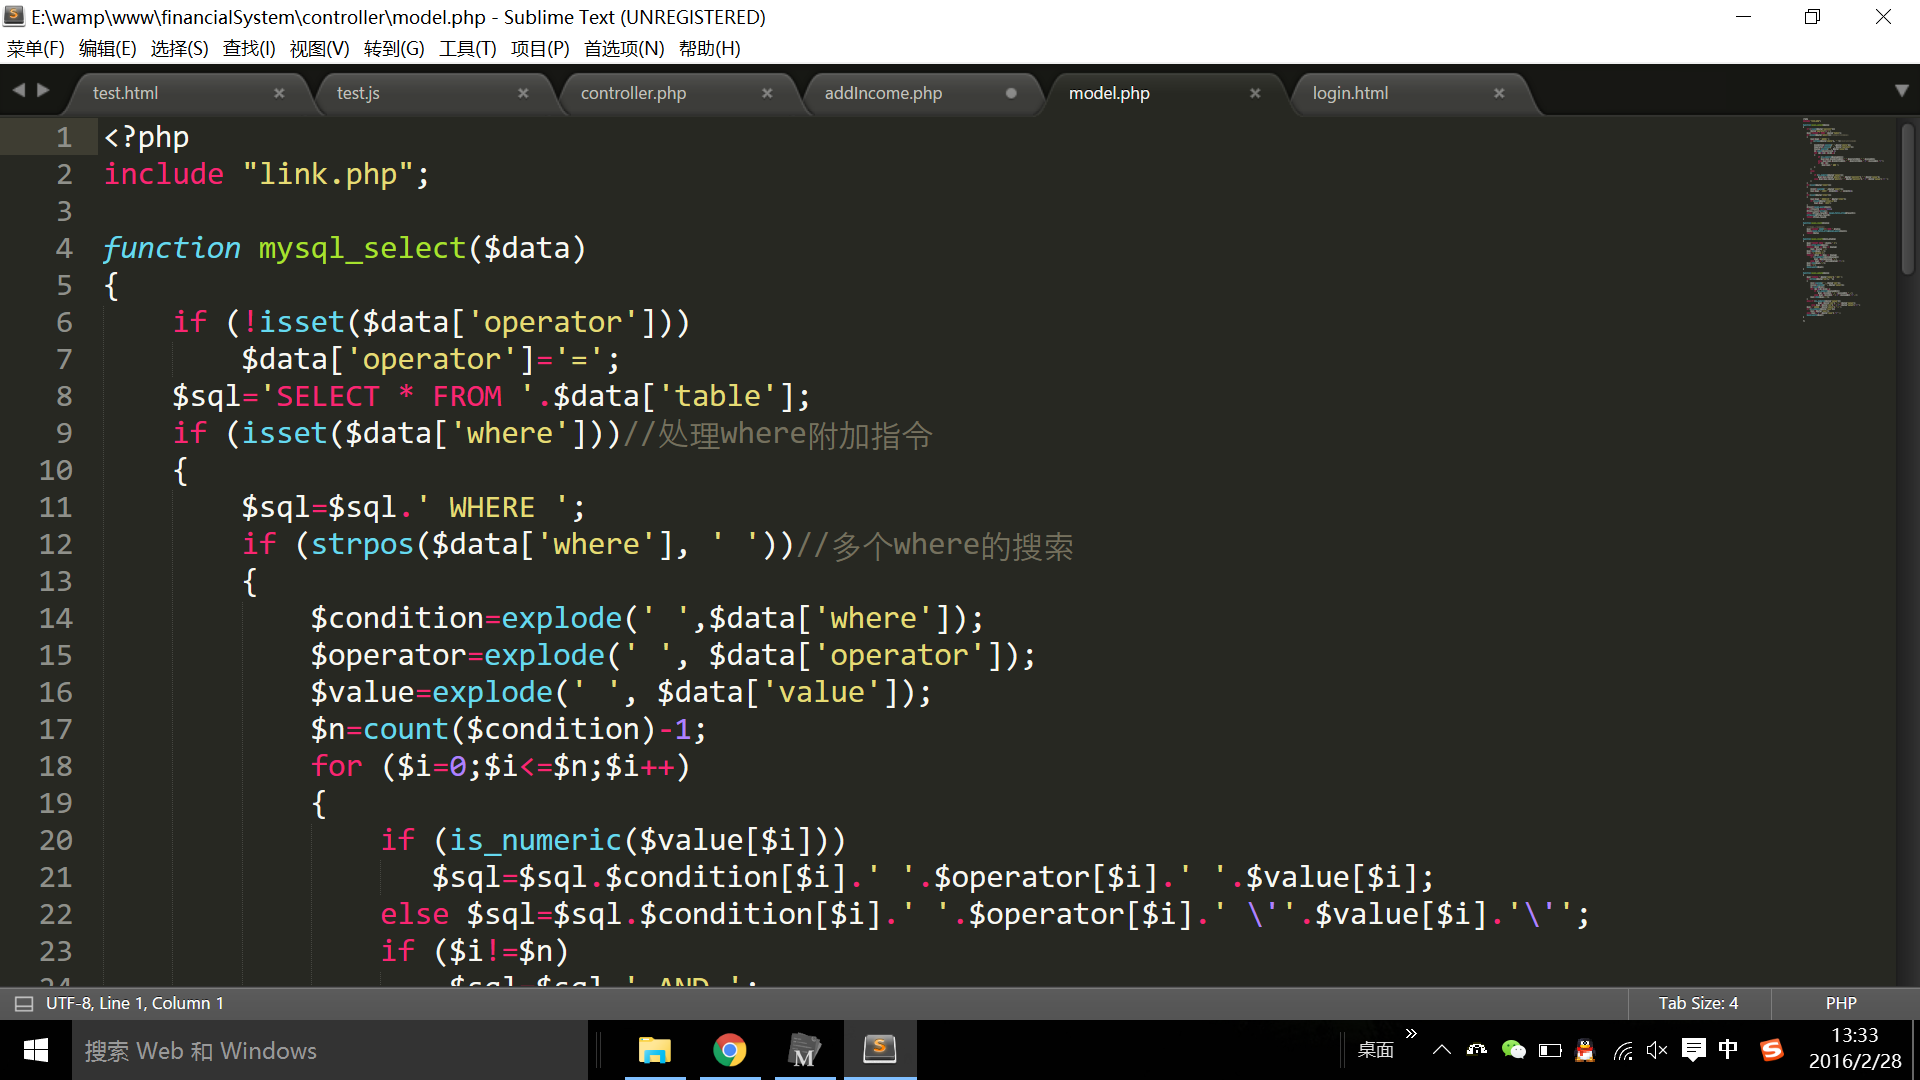Close the login.html tab

[1499, 93]
